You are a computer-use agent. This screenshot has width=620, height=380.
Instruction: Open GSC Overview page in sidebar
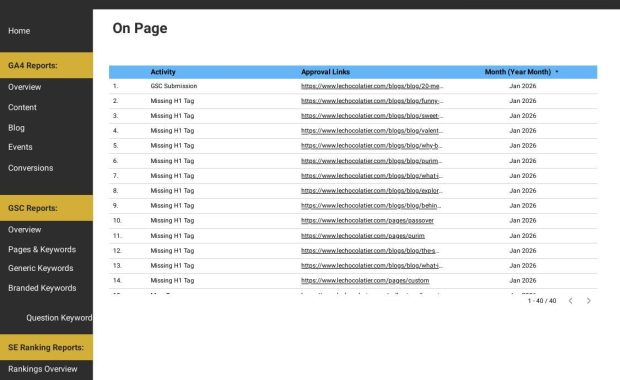tap(25, 230)
